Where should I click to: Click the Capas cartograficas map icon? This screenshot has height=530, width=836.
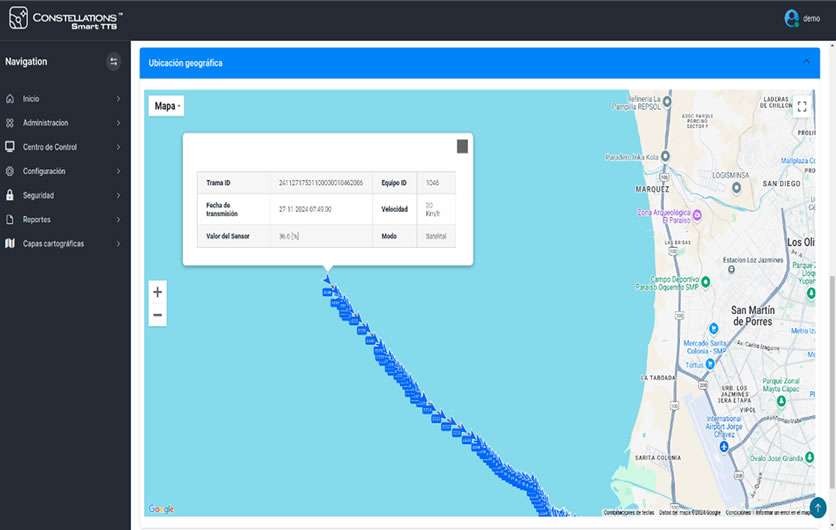pyautogui.click(x=10, y=244)
